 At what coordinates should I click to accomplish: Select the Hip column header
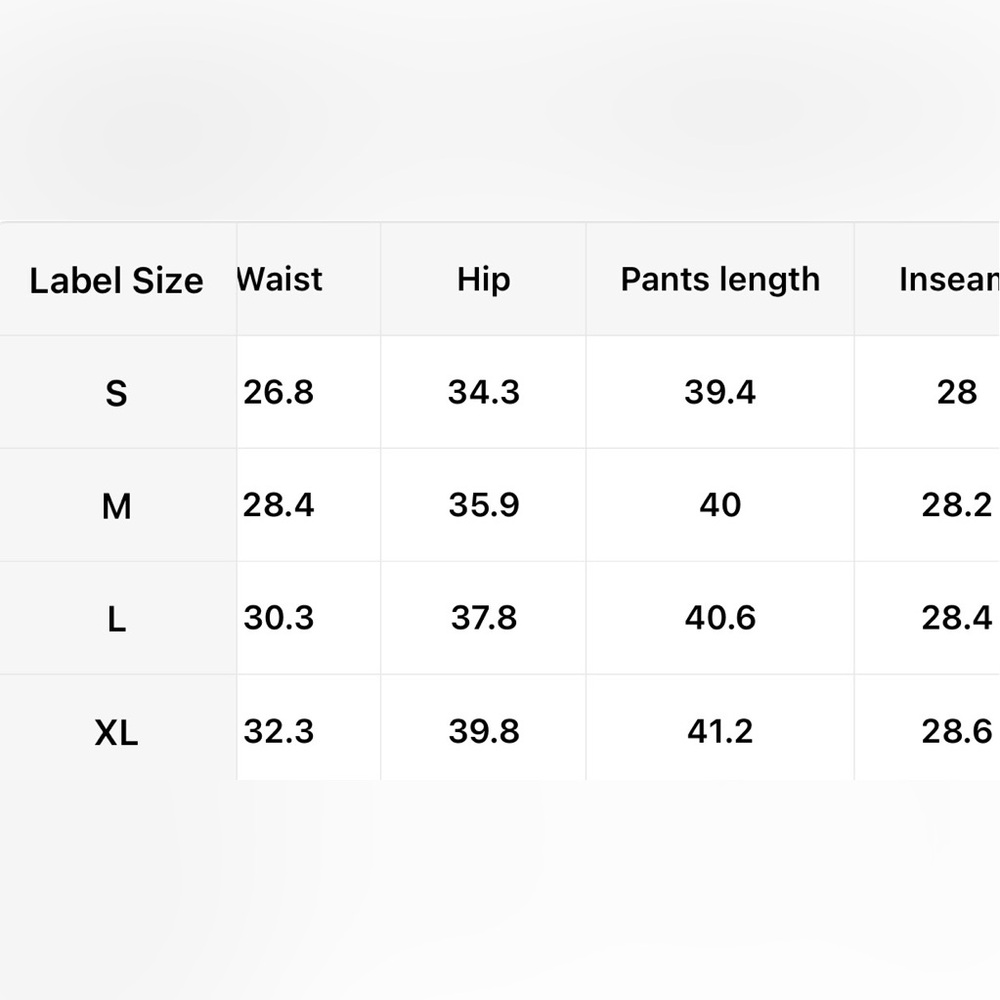(x=484, y=280)
